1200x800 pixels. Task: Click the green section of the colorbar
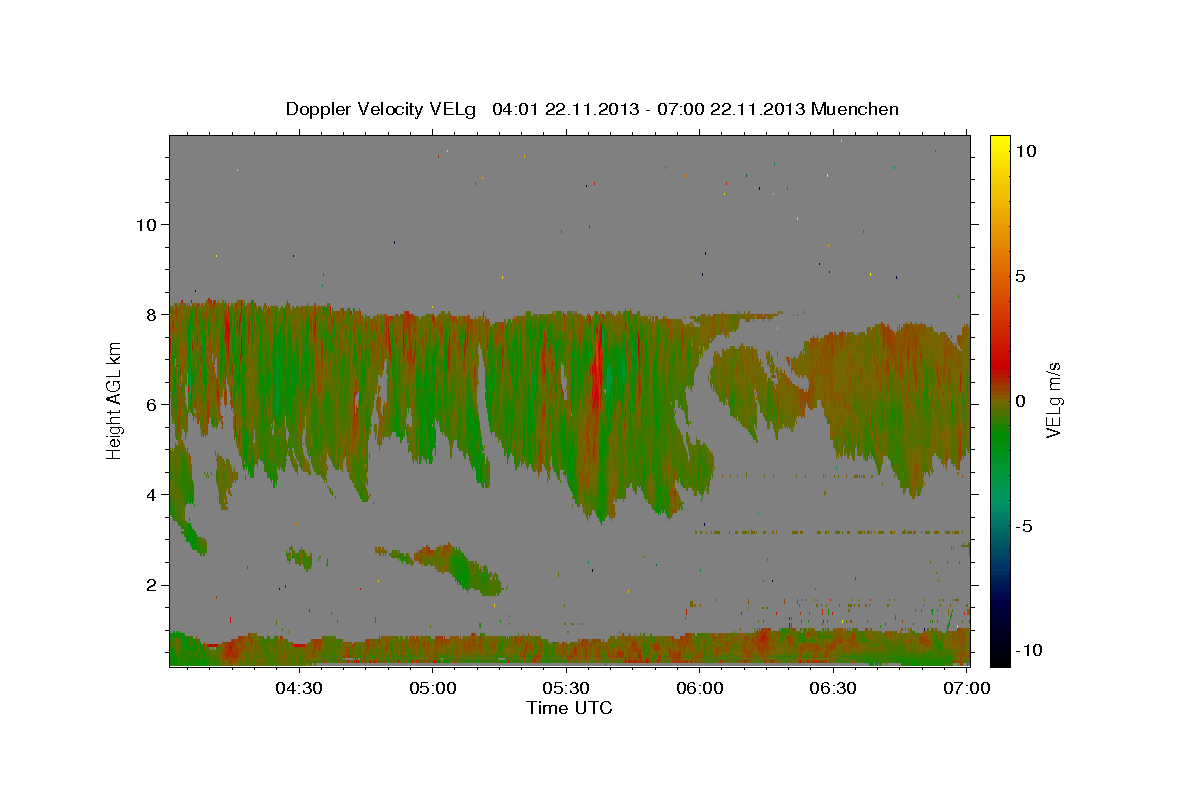999,440
